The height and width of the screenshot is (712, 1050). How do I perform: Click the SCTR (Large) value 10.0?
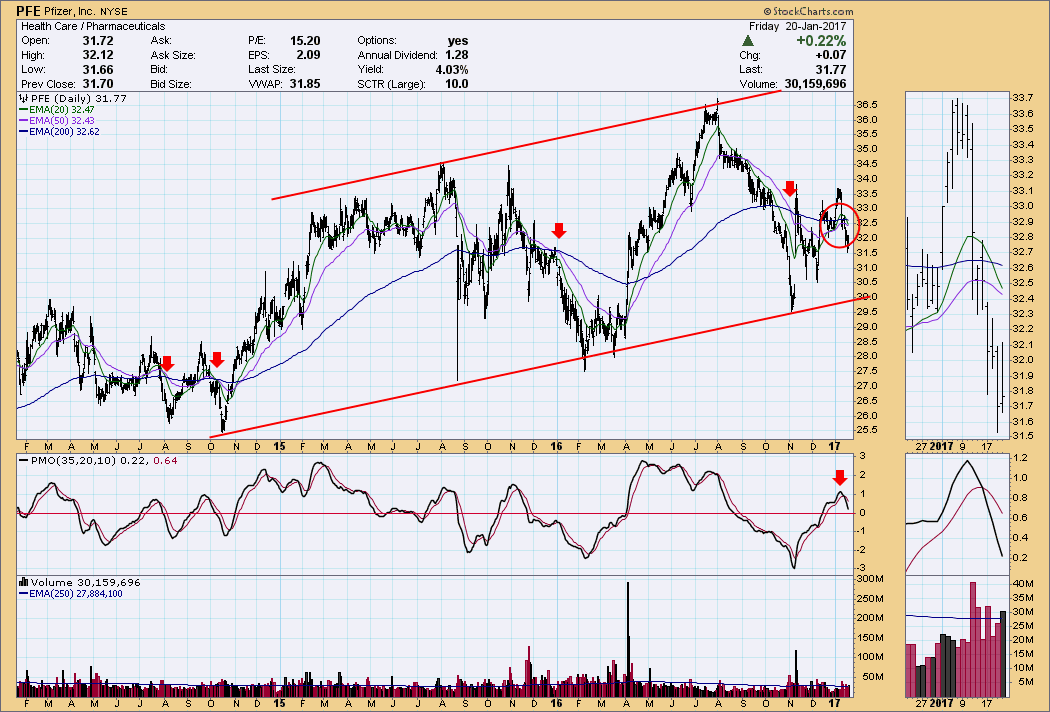point(456,84)
